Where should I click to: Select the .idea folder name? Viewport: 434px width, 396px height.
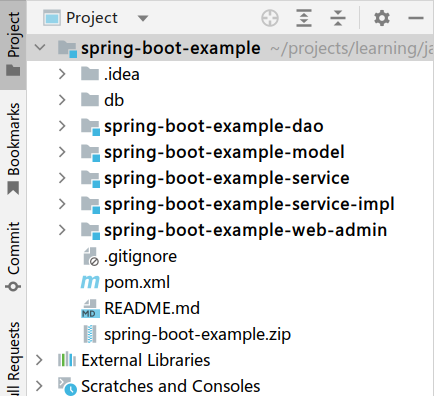(x=122, y=74)
